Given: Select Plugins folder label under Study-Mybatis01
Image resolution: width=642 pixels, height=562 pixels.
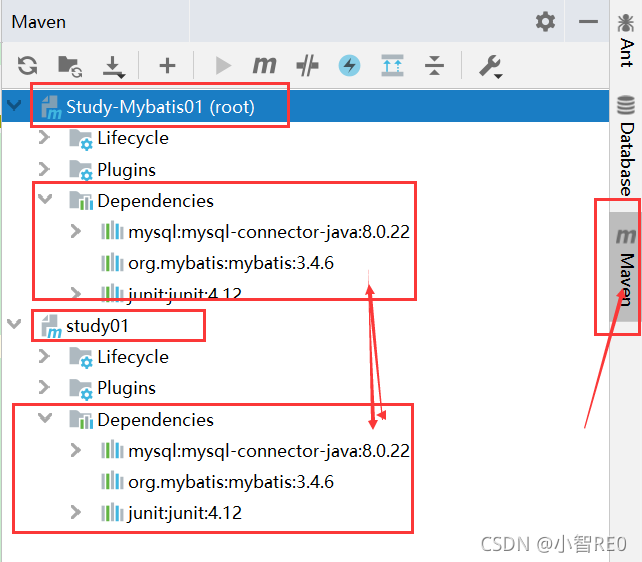Looking at the screenshot, I should click(x=127, y=170).
